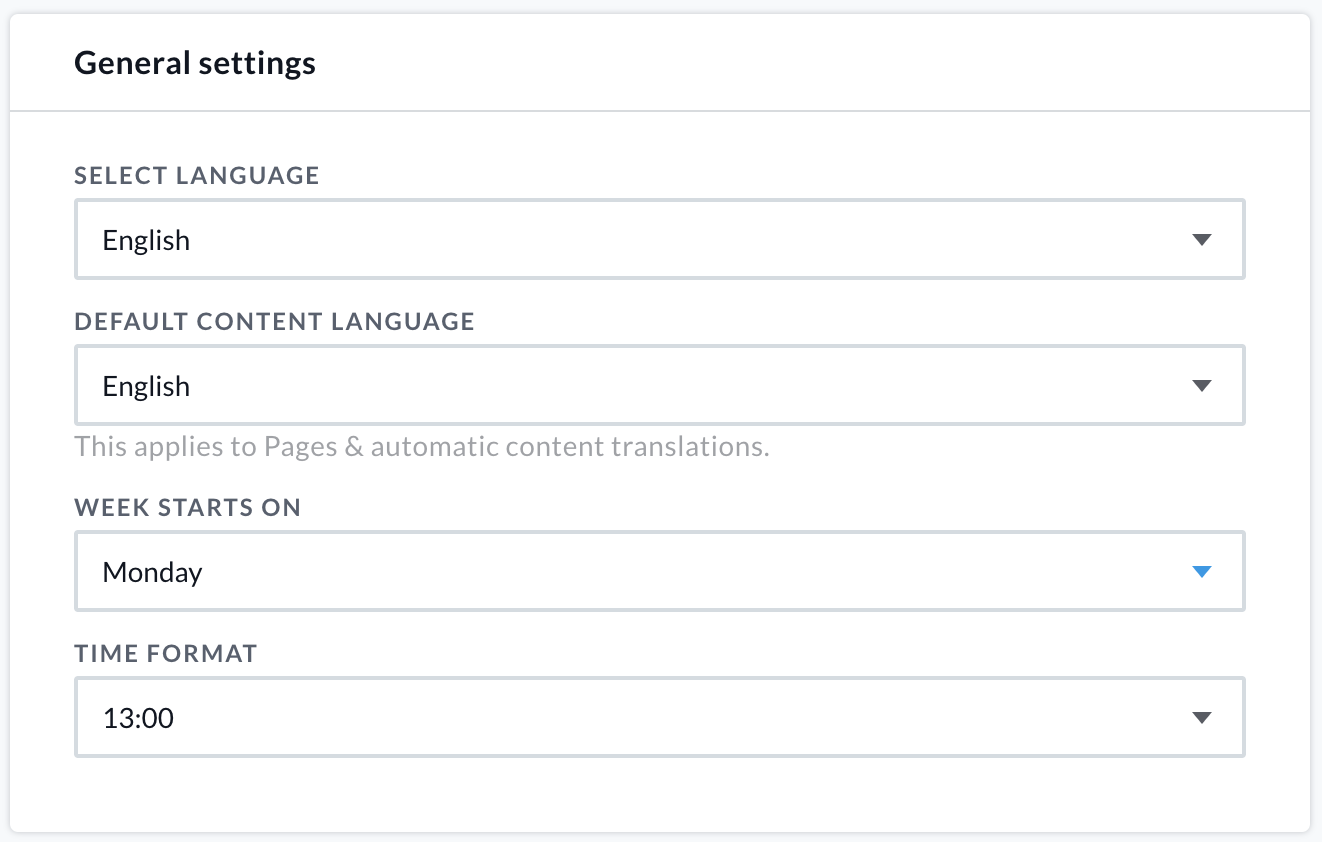This screenshot has height=842, width=1322.
Task: Click the WEEK STARTS ON field label
Action: coord(187,508)
